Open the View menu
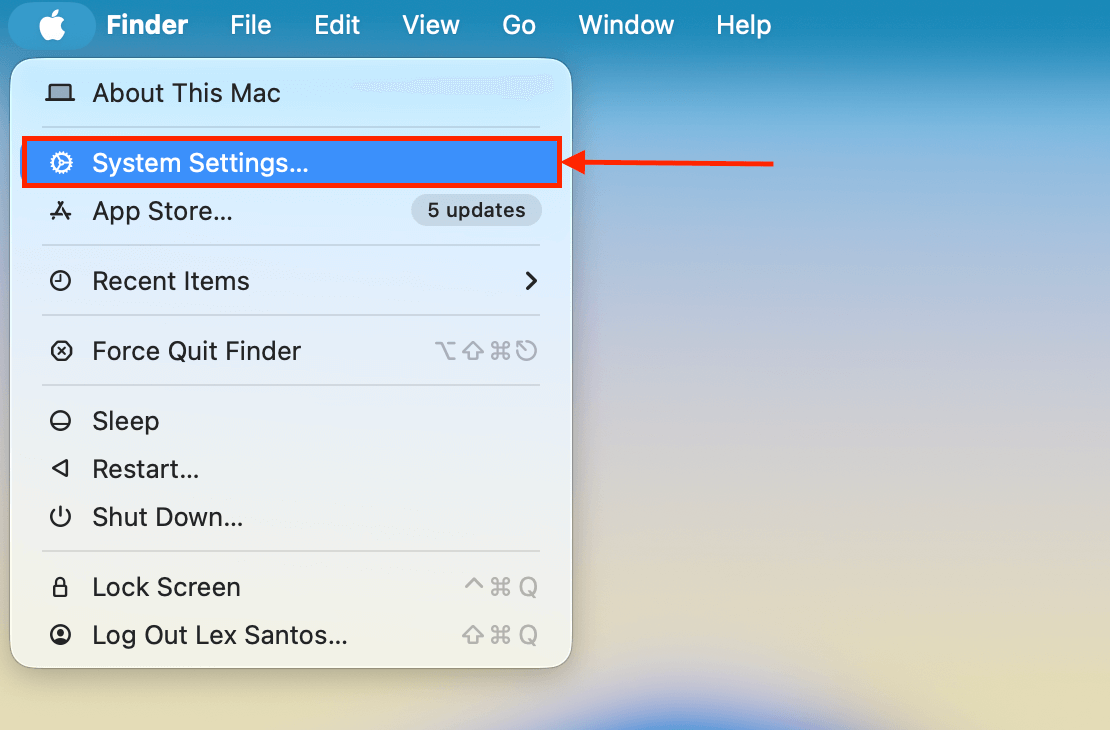 [x=431, y=25]
